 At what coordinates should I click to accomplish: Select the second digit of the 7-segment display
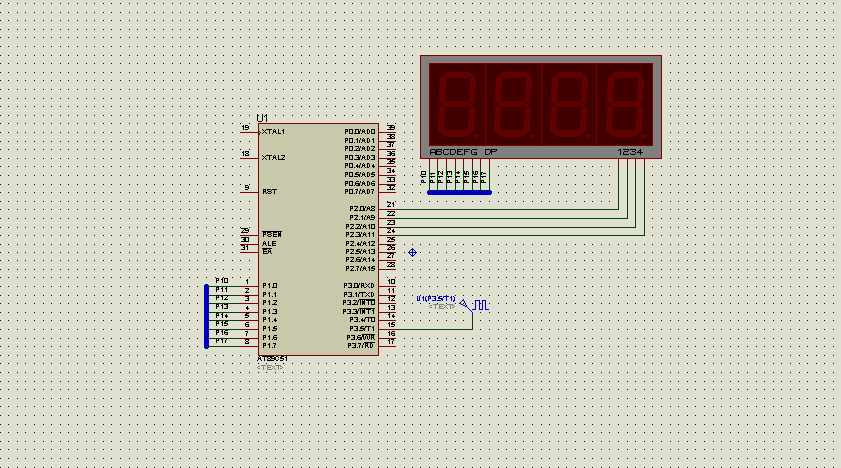coord(513,105)
